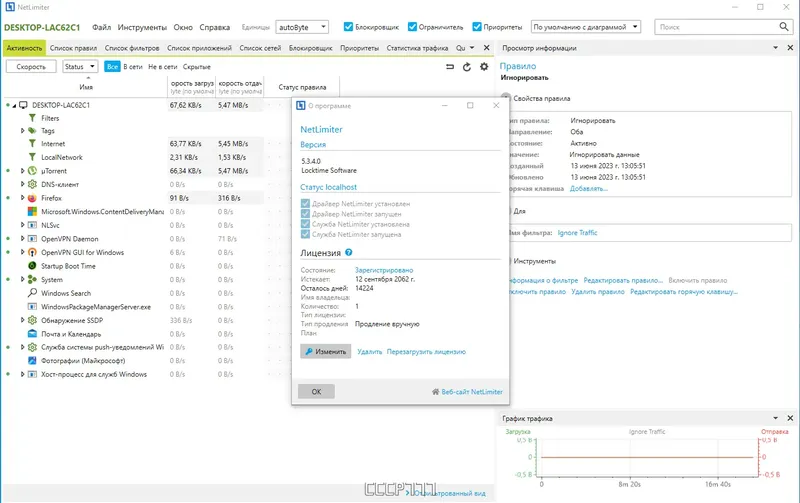
Task: Click the collapse-arrows icon left of refresh
Action: point(449,67)
